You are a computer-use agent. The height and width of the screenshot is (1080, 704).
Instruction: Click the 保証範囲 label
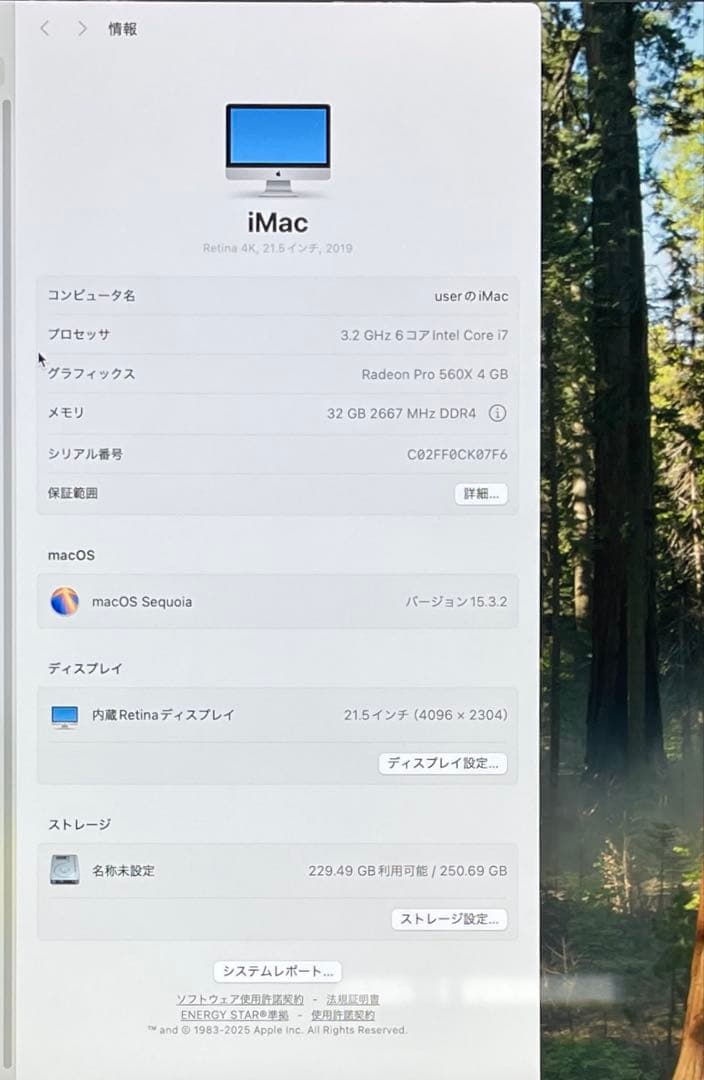[72, 493]
